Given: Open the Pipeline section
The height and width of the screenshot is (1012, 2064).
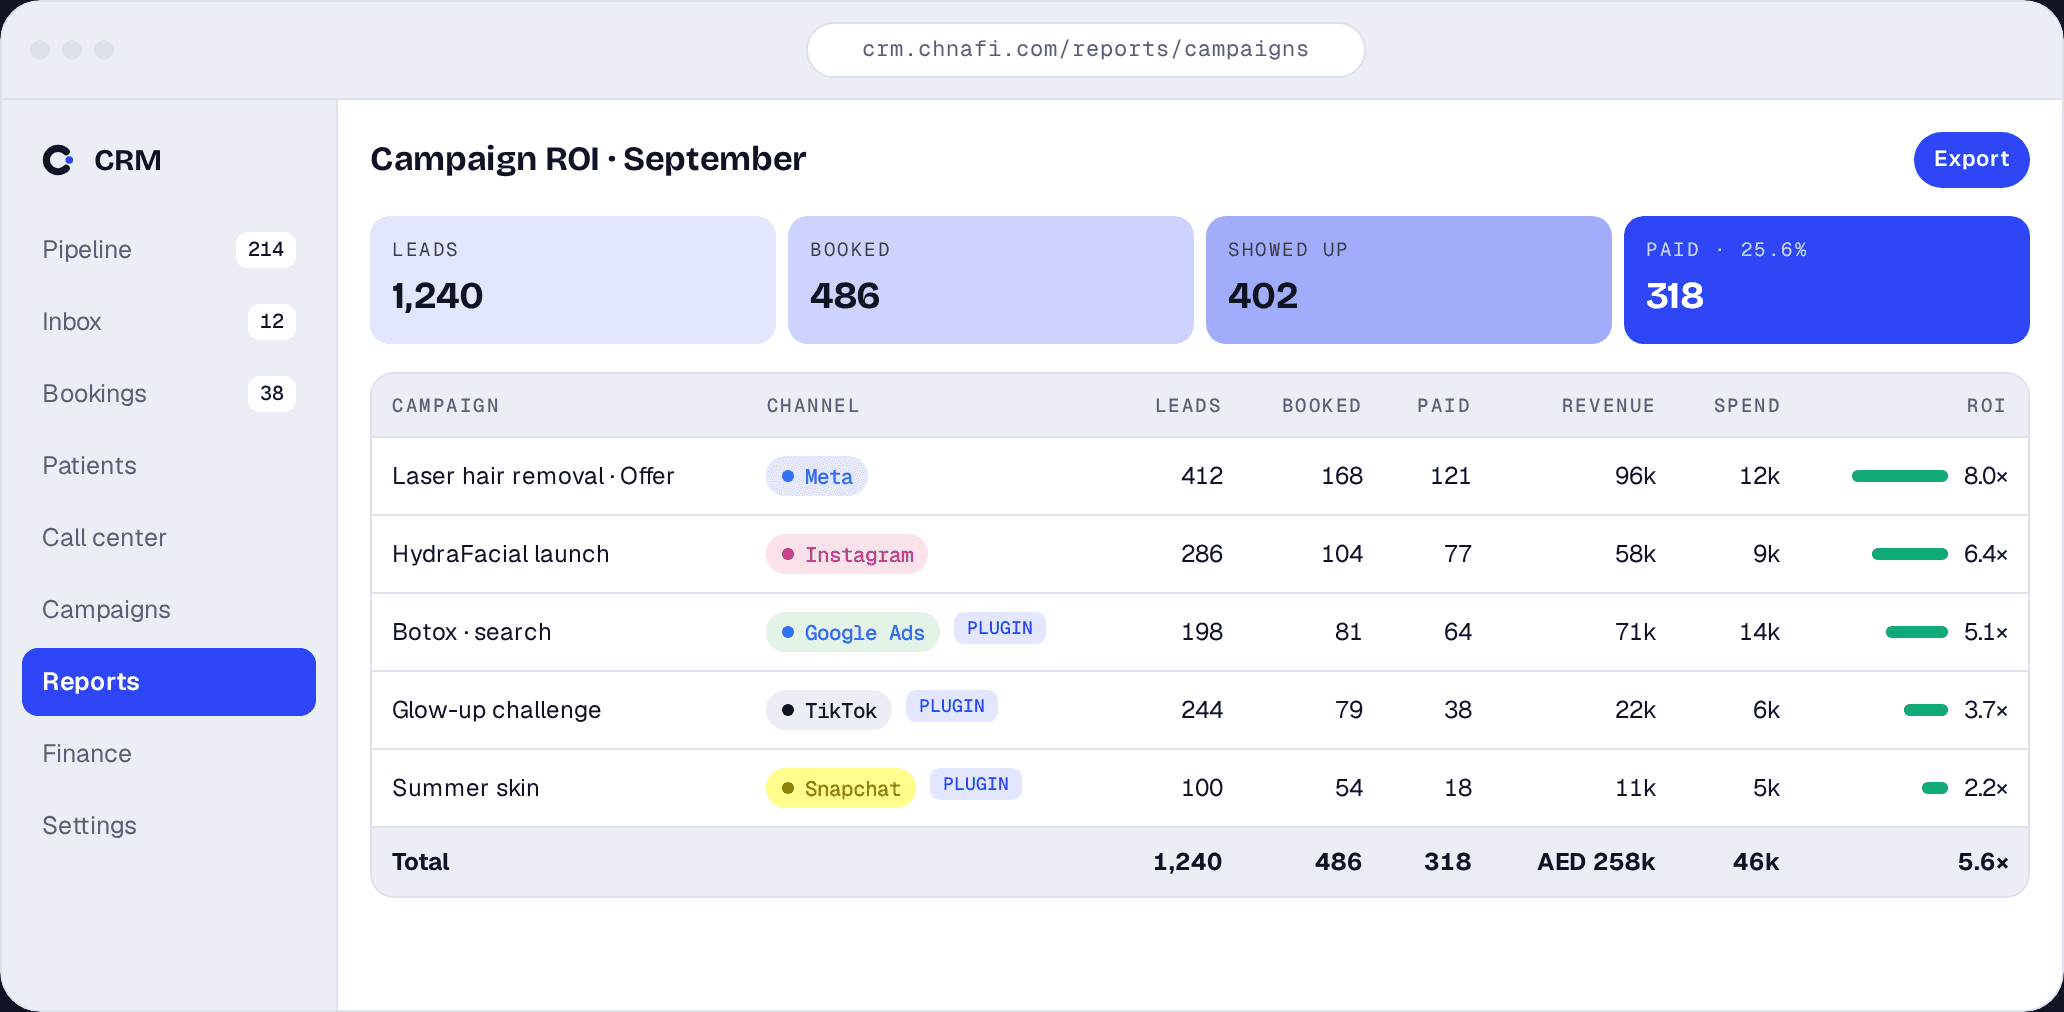Looking at the screenshot, I should [168, 250].
